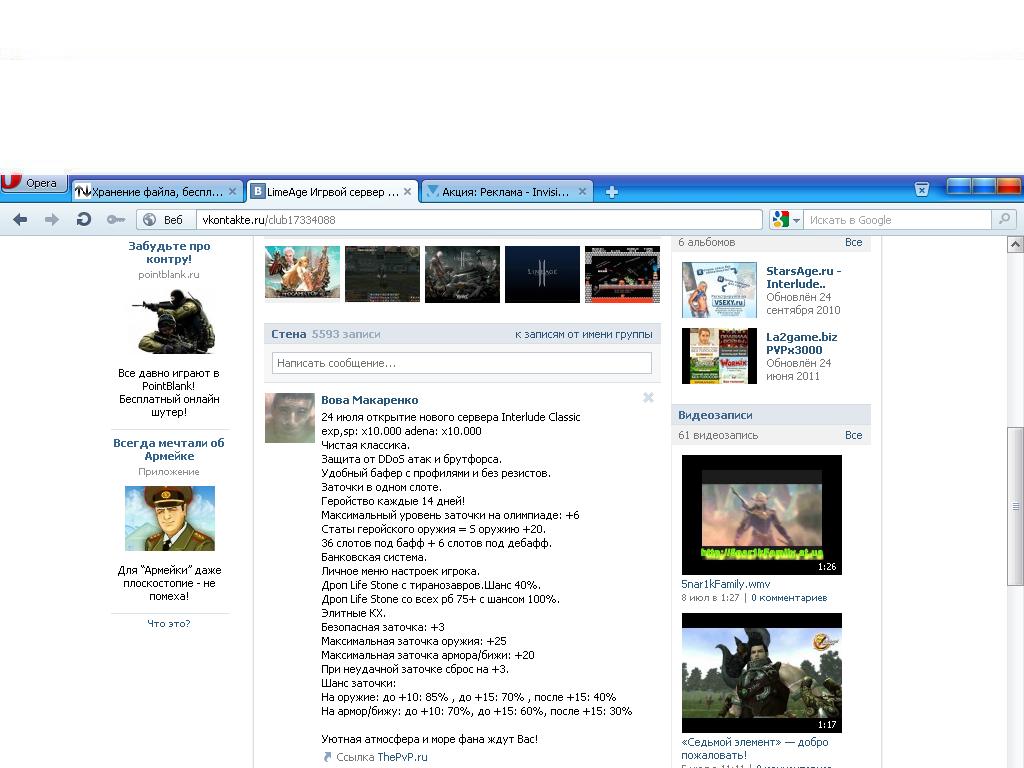Image resolution: width=1024 pixels, height=768 pixels.
Task: Click the password wand key icon
Action: click(x=116, y=219)
